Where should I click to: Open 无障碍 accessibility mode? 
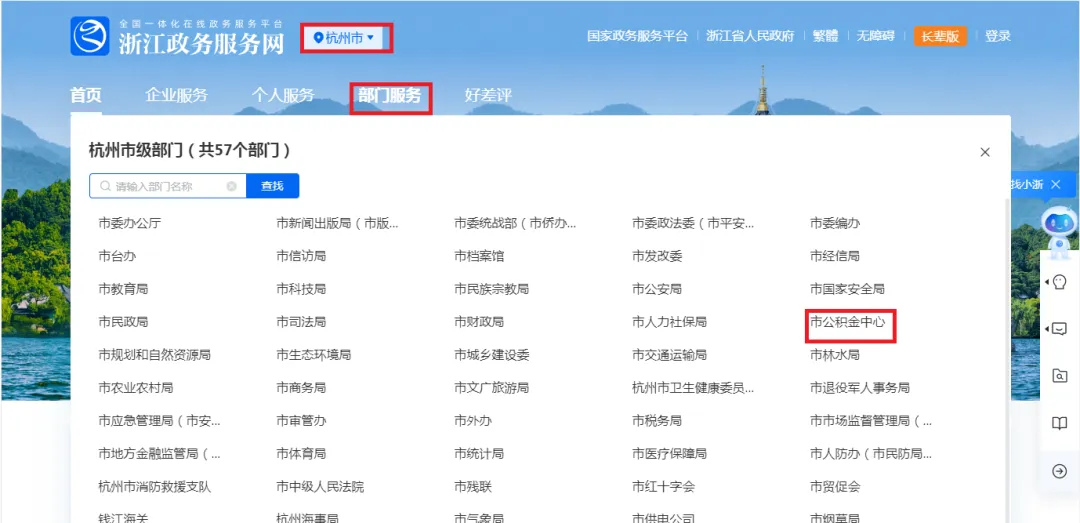(875, 37)
